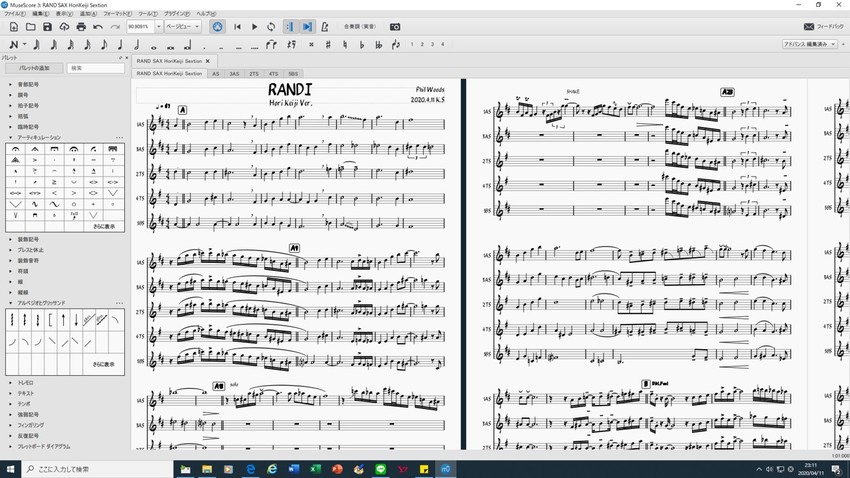Viewport: 850px width, 478px height.
Task: Switch to the AS part tab
Action: click(216, 74)
